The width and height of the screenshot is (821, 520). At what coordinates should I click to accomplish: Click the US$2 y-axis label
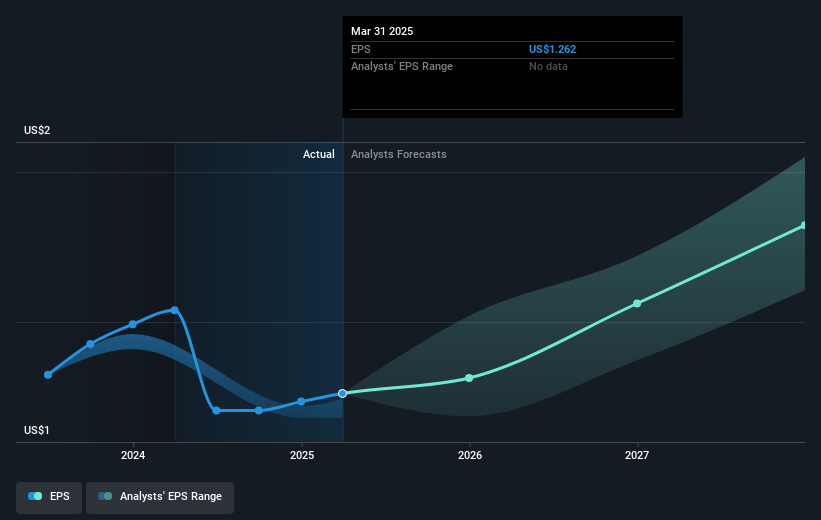[37, 130]
